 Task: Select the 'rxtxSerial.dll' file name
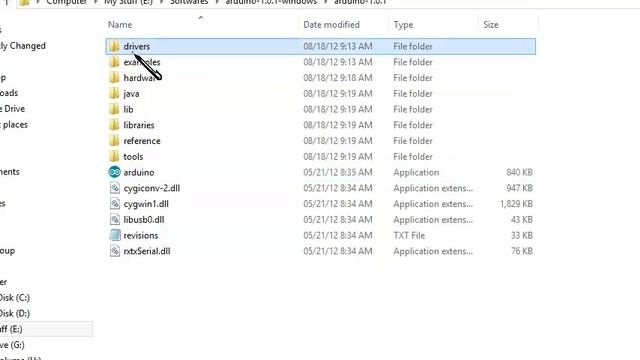[x=147, y=251]
